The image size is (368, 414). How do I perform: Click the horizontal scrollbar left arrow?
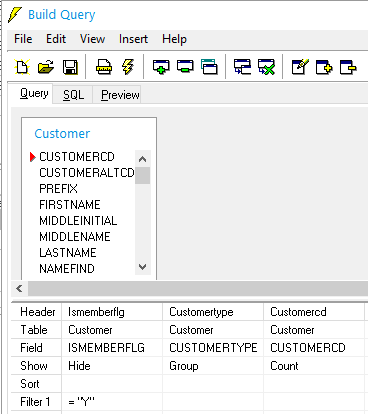click(20, 289)
